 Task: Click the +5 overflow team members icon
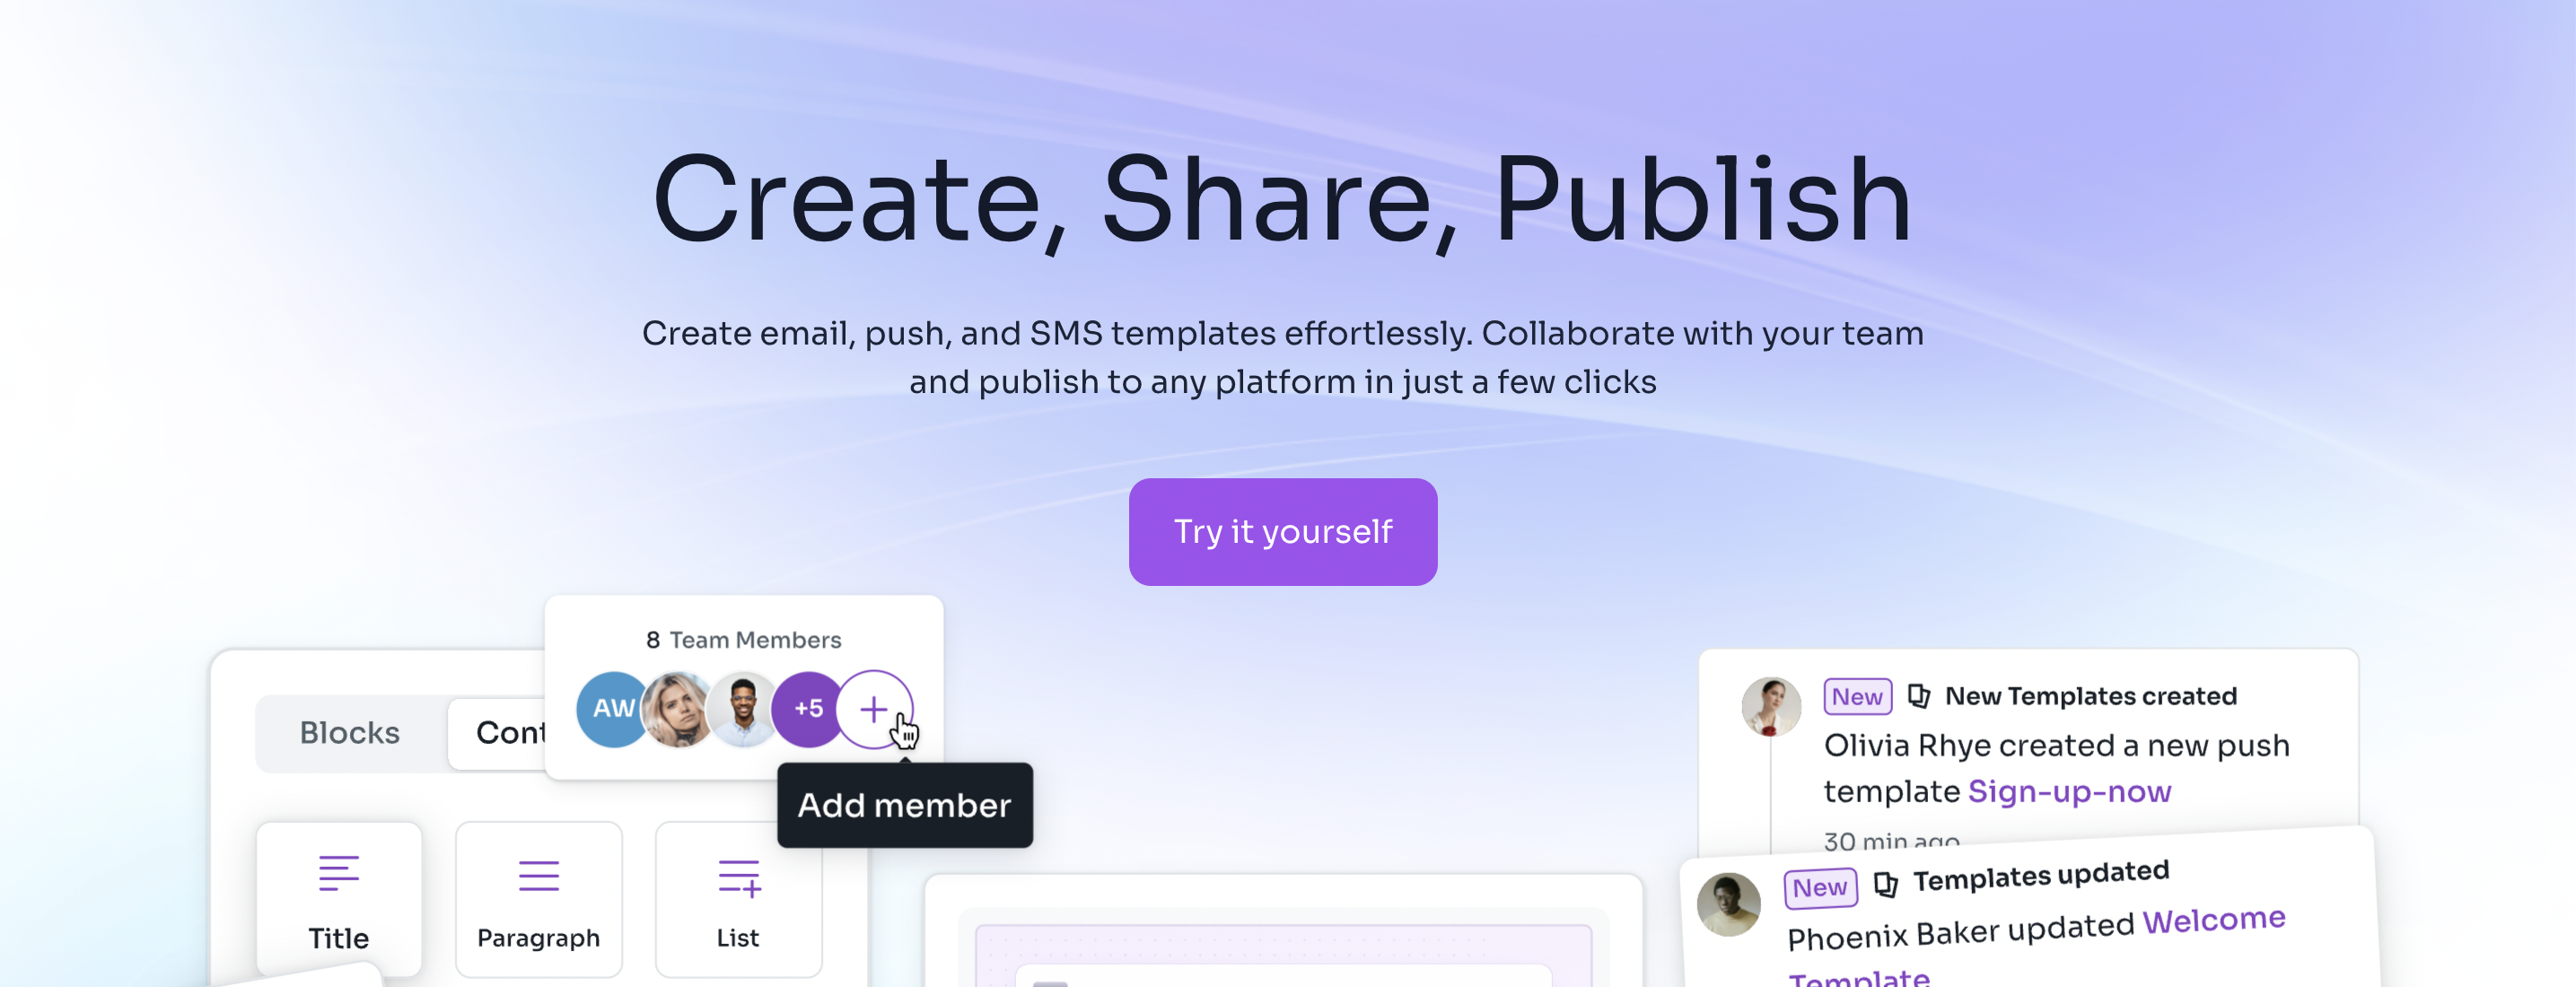pos(807,710)
